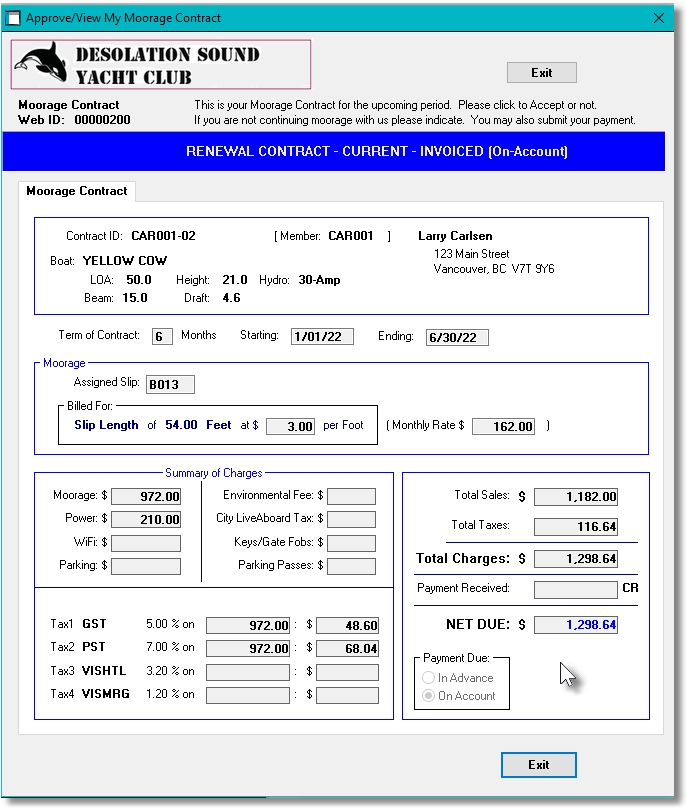Click the NET DUE field
This screenshot has width=687, height=811.
[x=576, y=624]
